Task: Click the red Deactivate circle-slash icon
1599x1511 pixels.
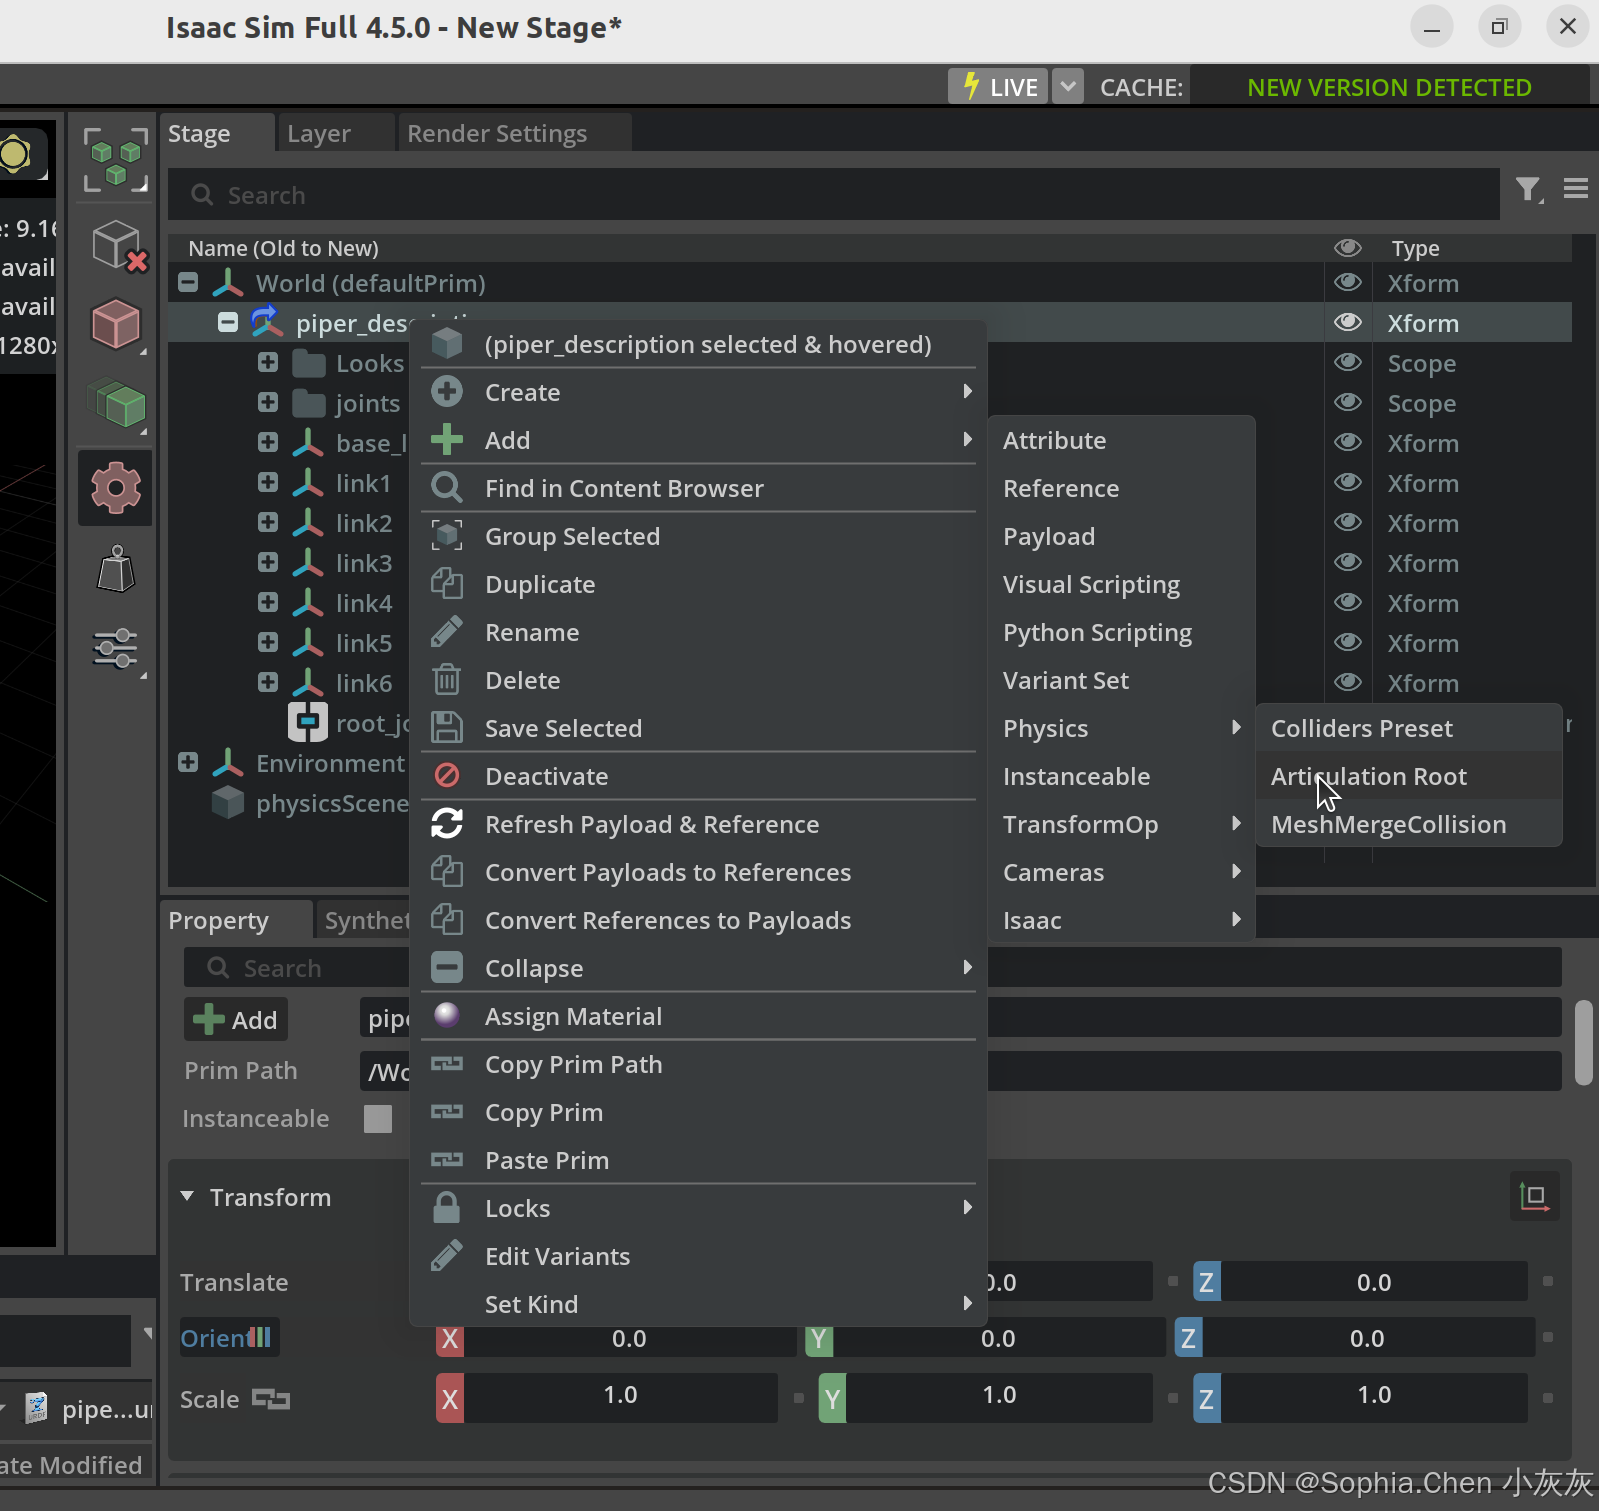Action: pos(447,776)
